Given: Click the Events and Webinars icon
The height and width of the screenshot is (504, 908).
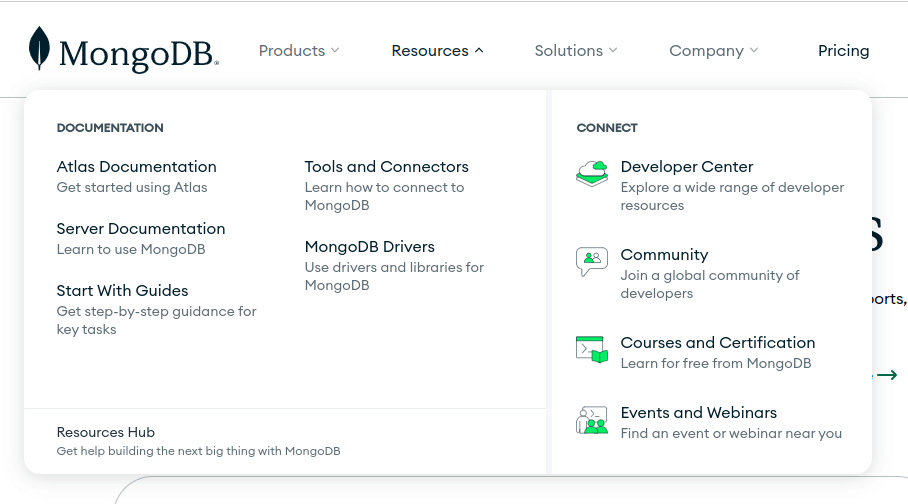Looking at the screenshot, I should click(x=592, y=420).
